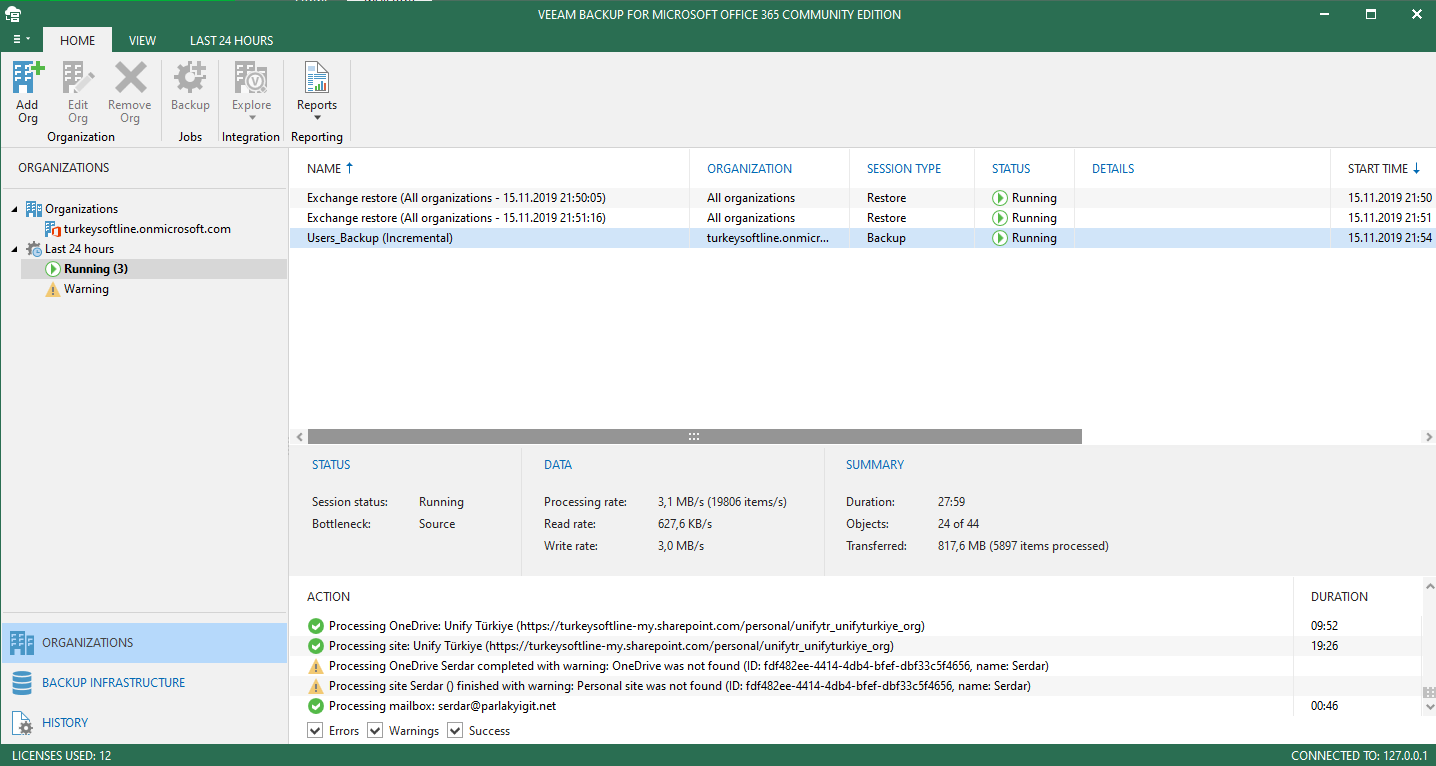Switch to the VIEW ribbon tab
Image resolution: width=1436 pixels, height=766 pixels.
coord(142,40)
